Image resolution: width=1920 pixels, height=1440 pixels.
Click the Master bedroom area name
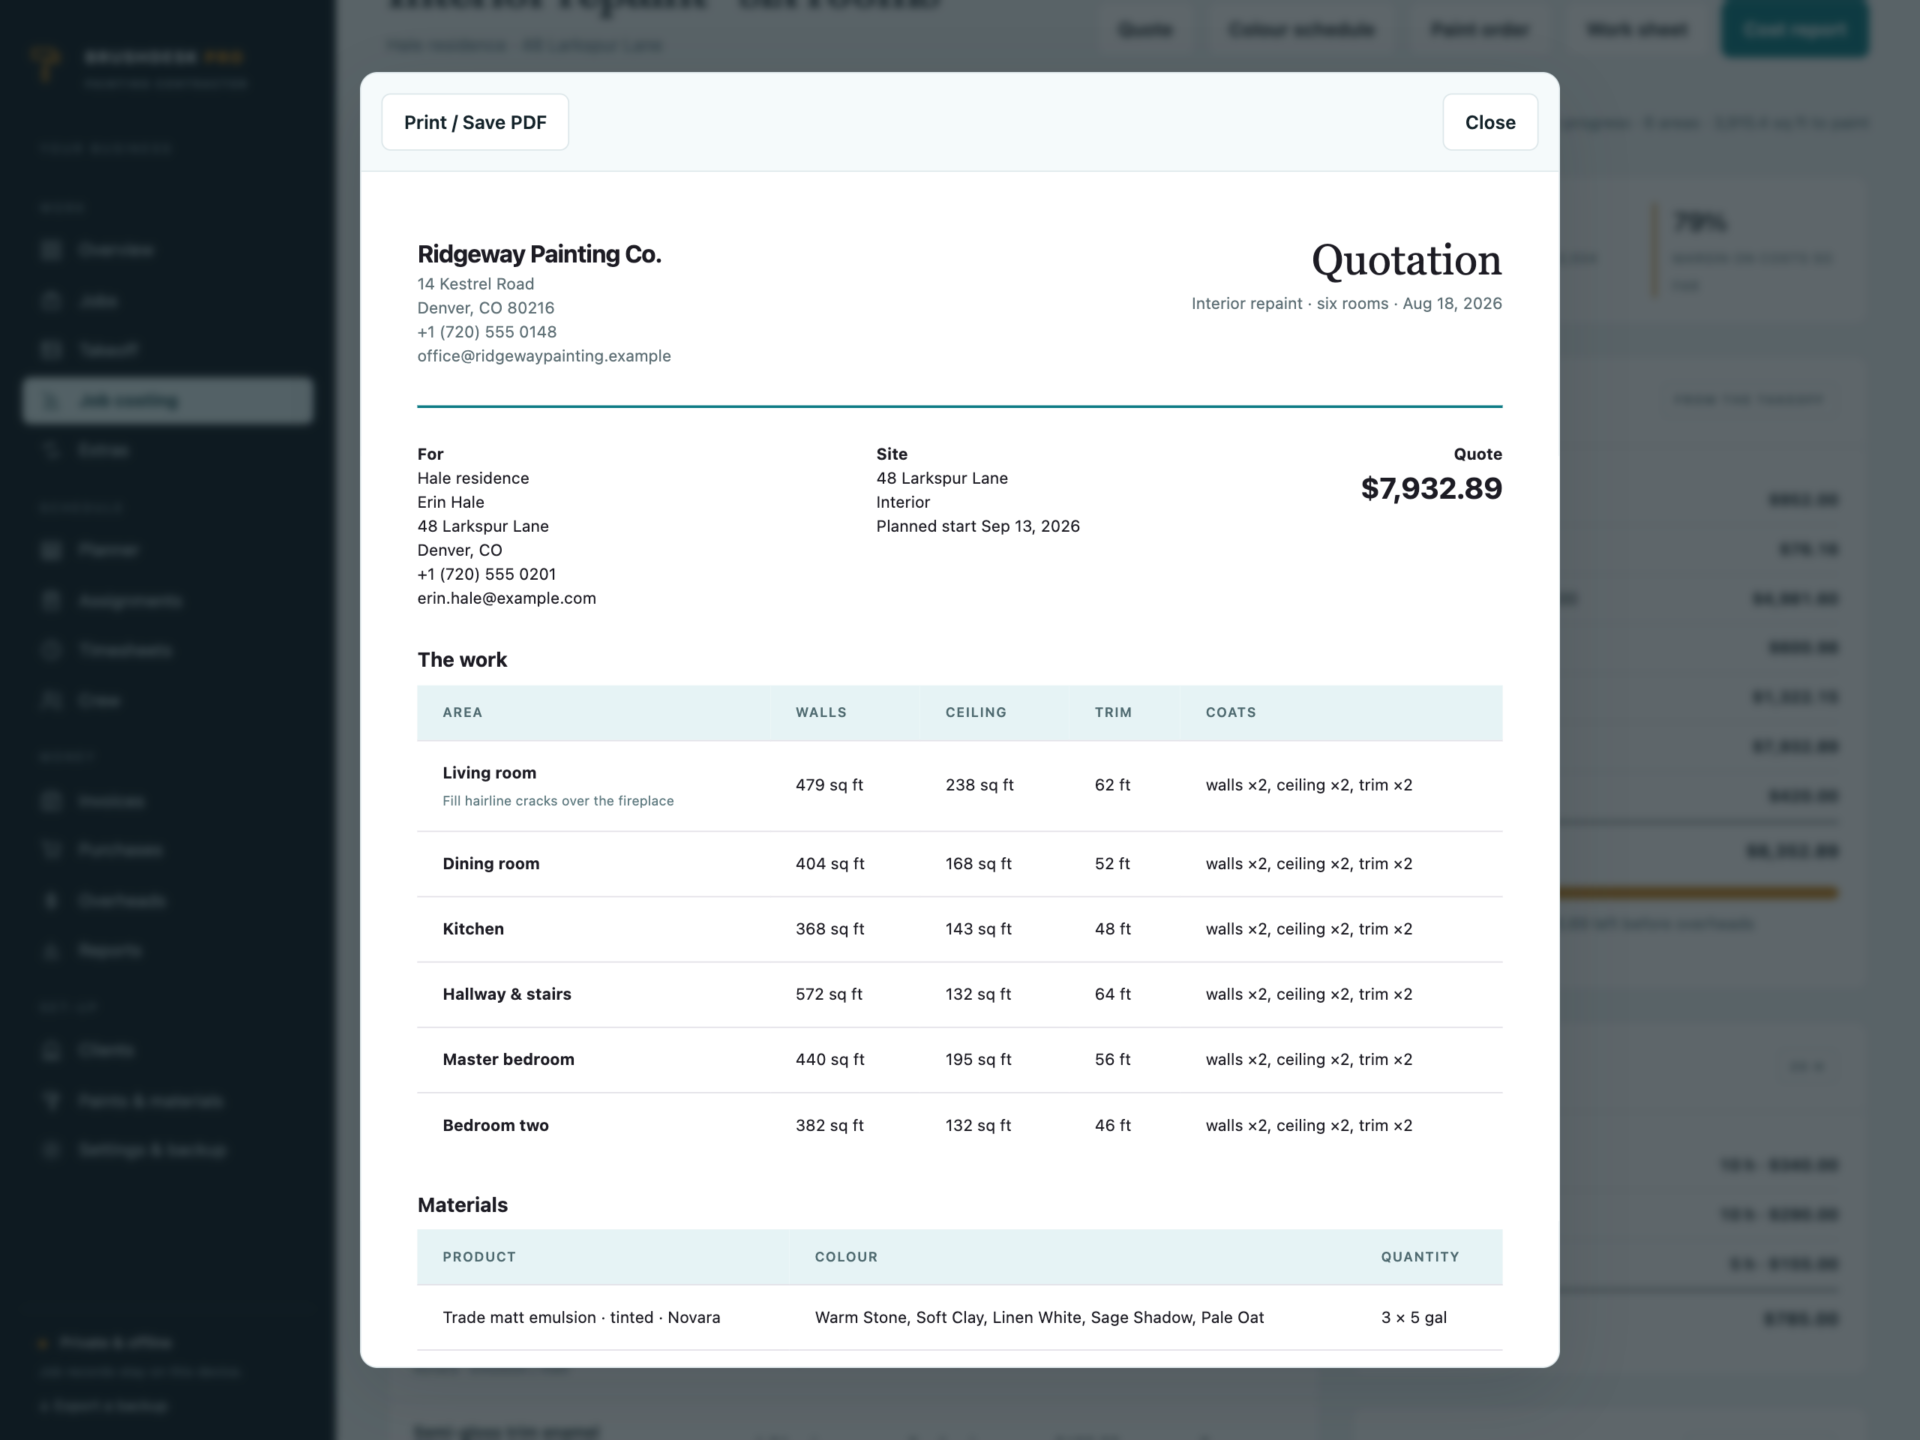tap(508, 1059)
